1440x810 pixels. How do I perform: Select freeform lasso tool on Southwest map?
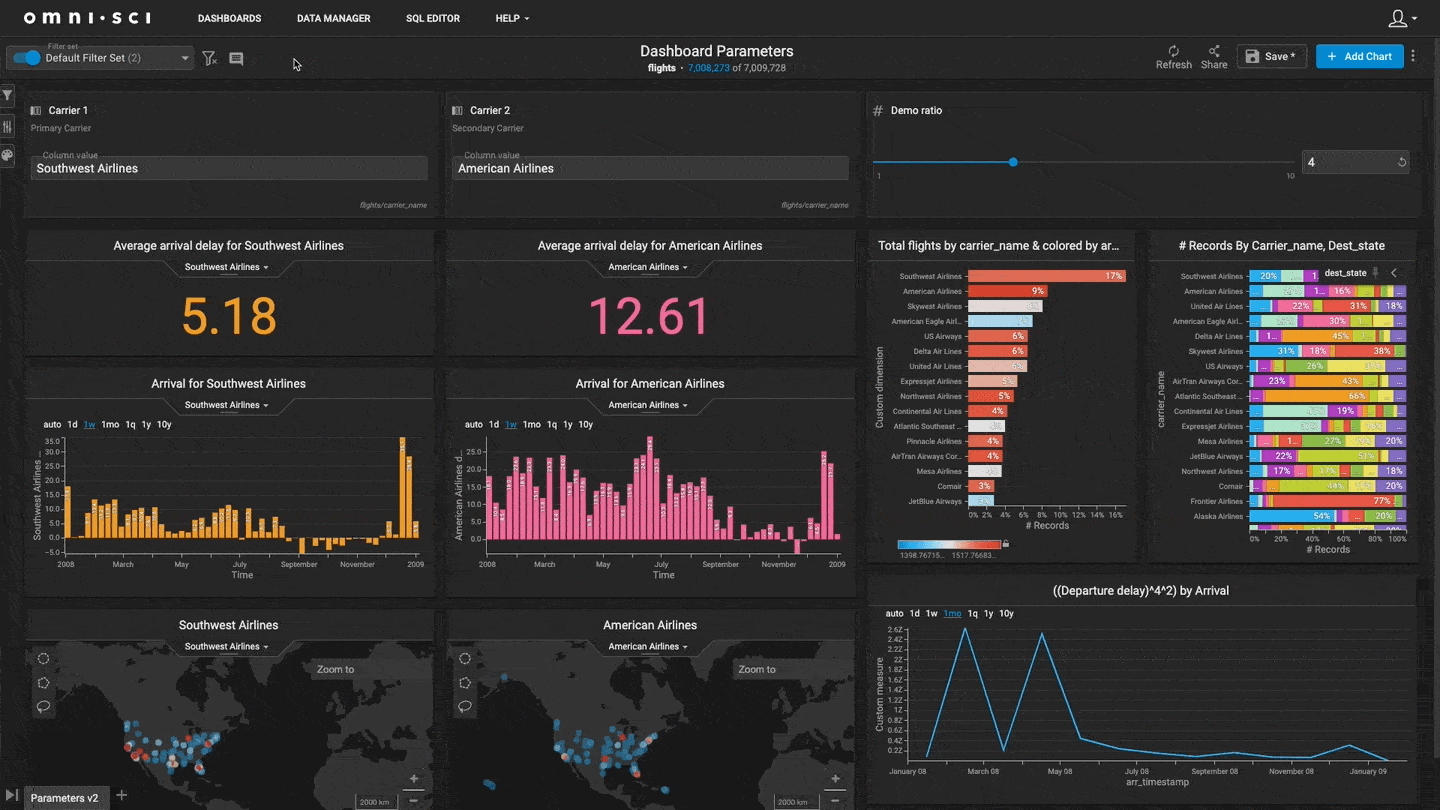43,706
